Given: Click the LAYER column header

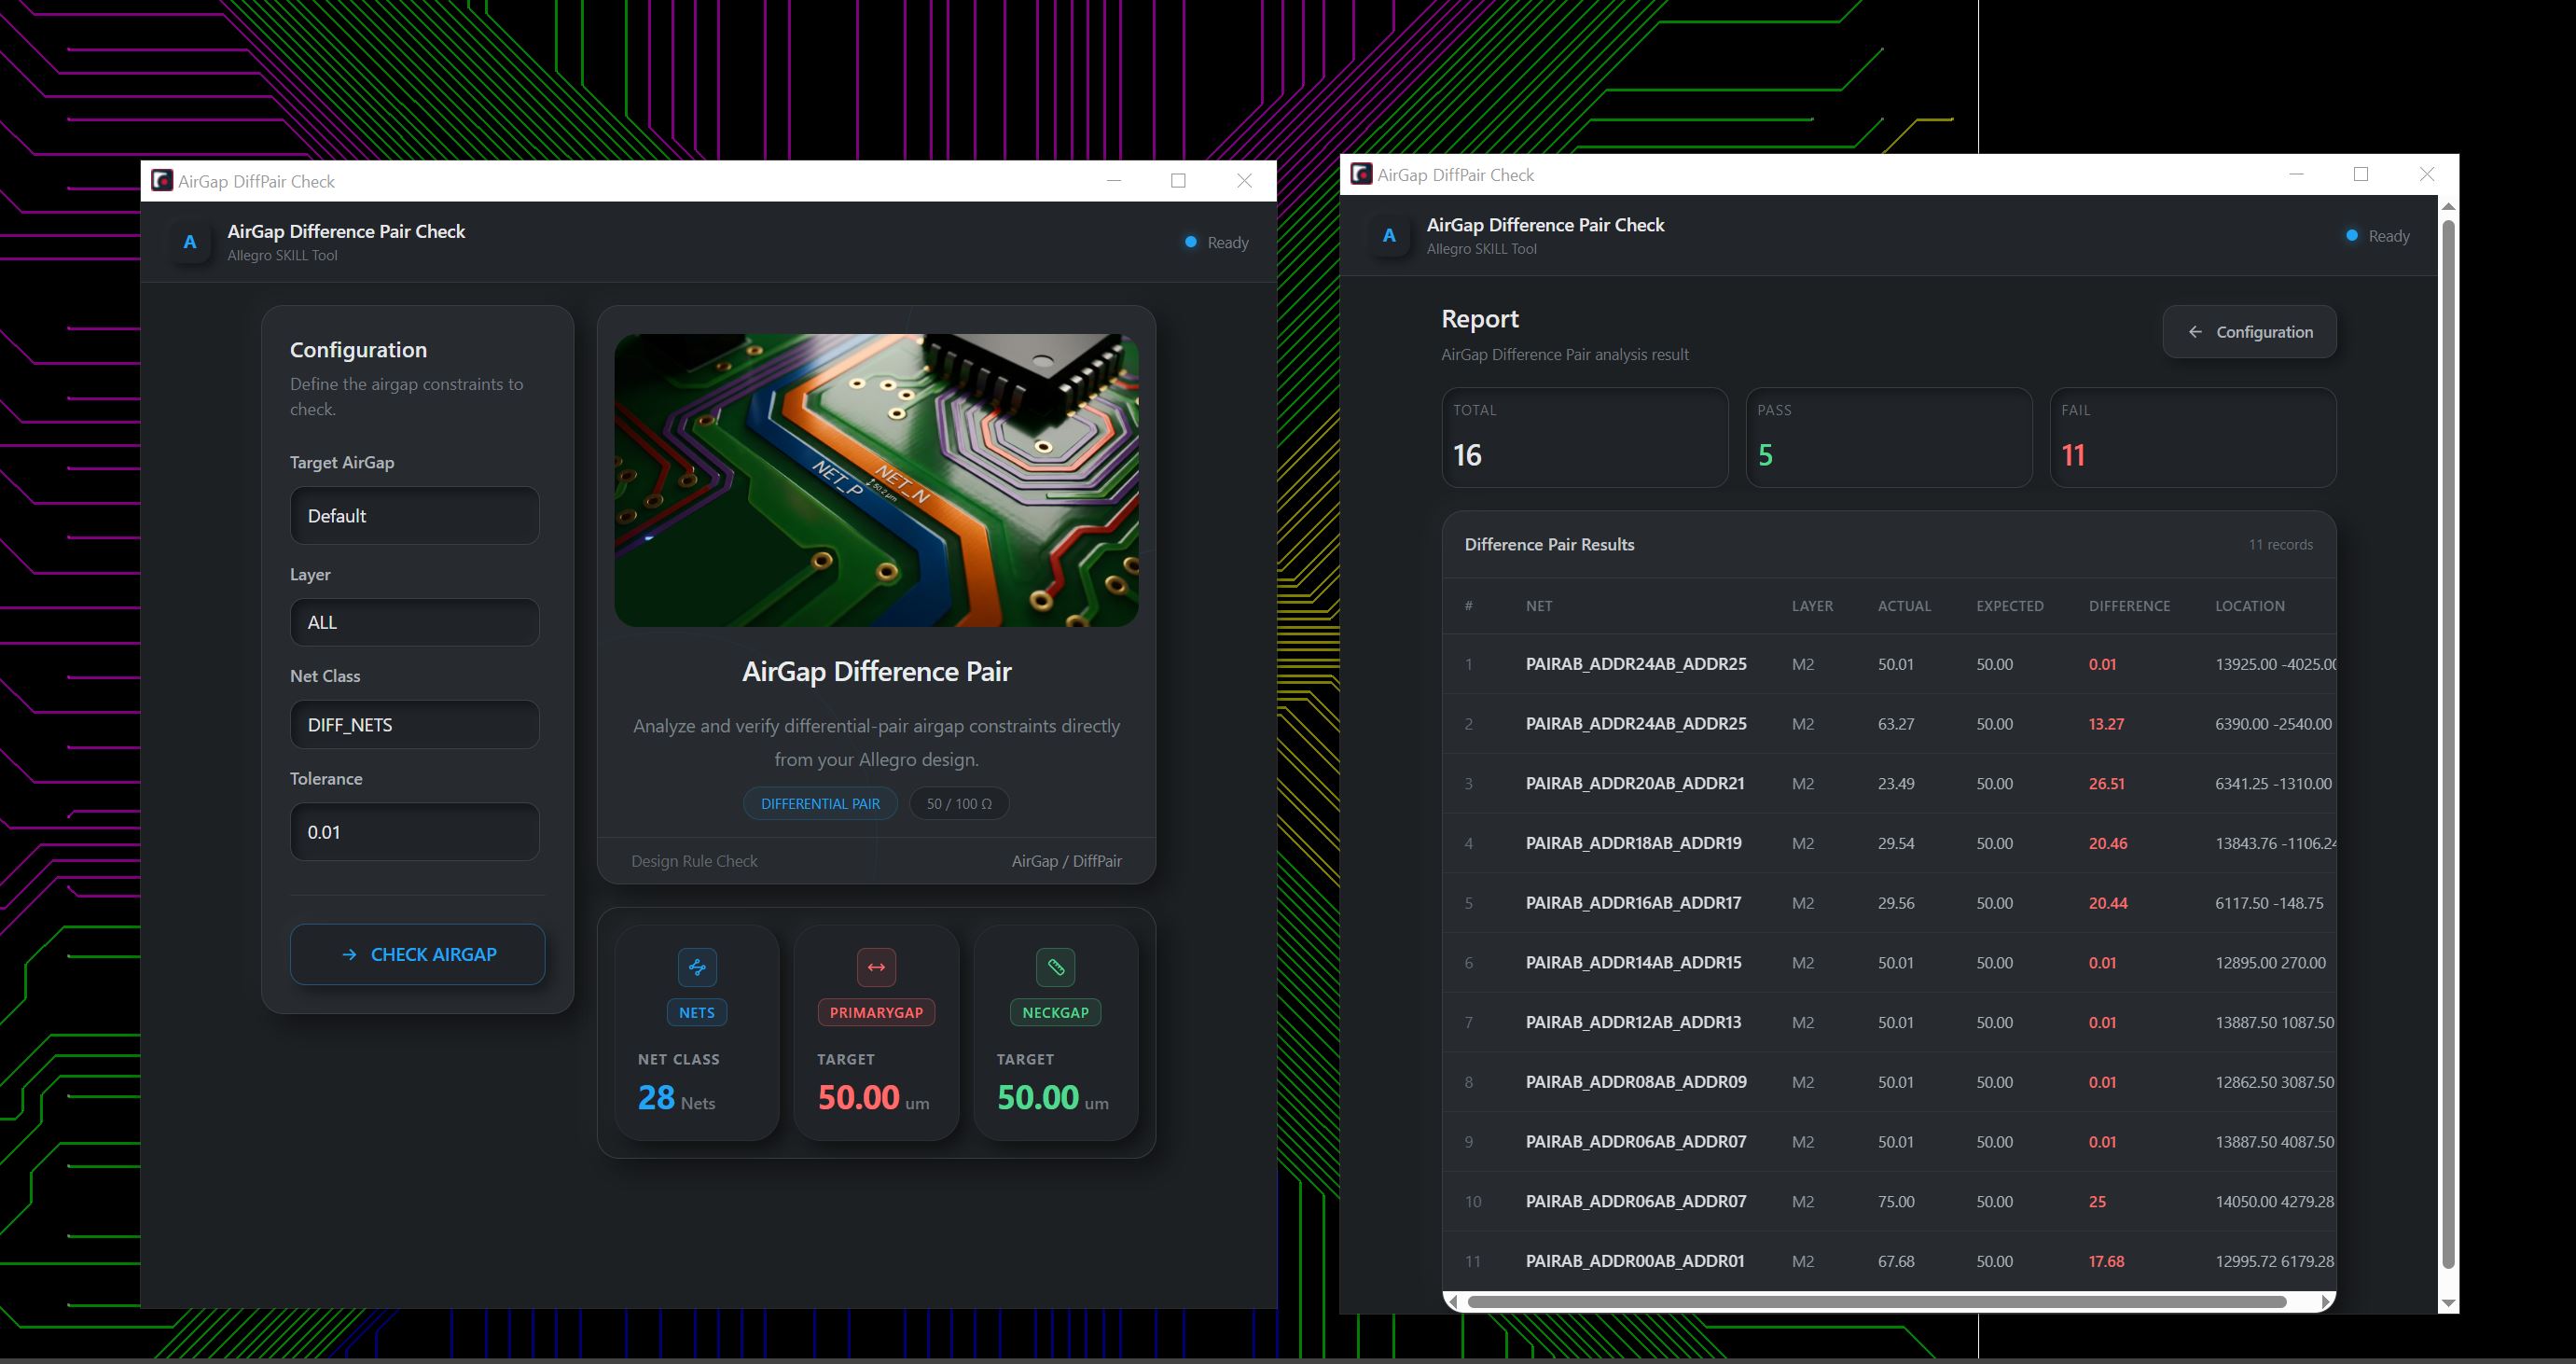Looking at the screenshot, I should (1812, 606).
